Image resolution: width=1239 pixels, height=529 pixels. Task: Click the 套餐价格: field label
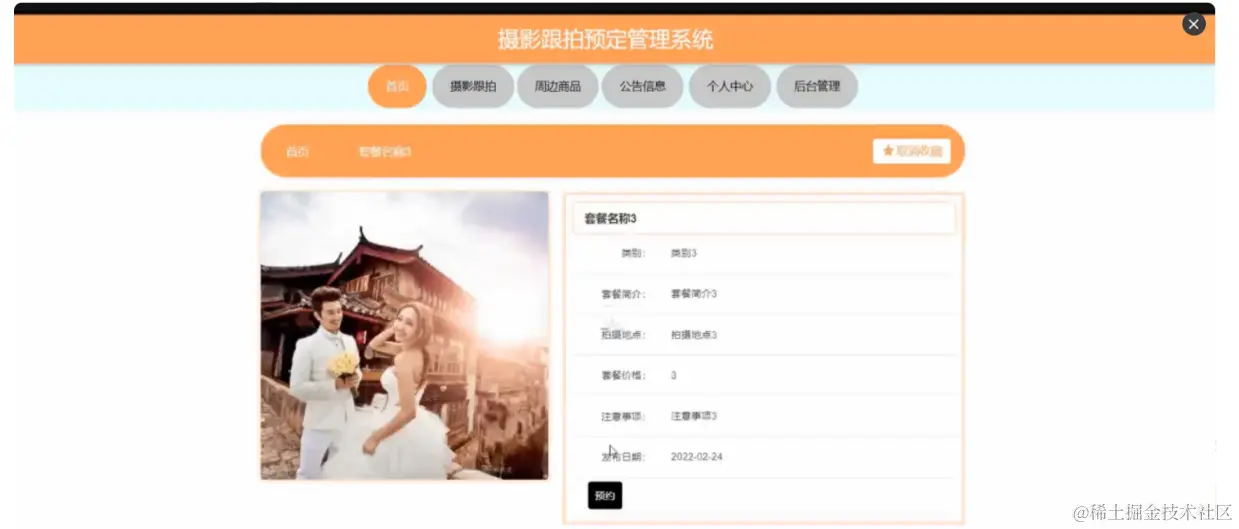(x=623, y=376)
